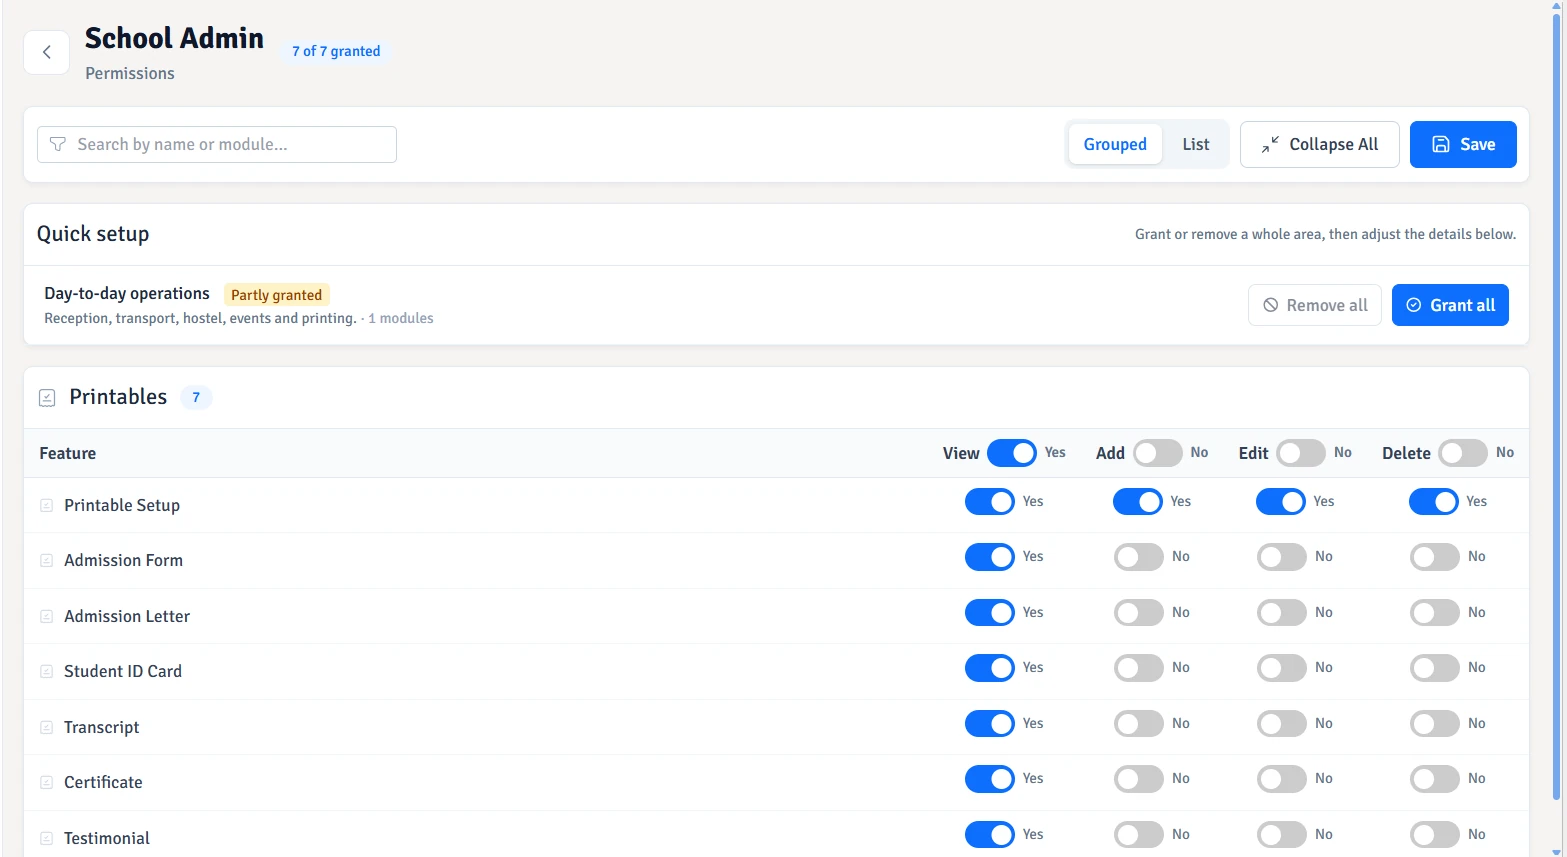This screenshot has width=1567, height=857.
Task: Click the icon beside Student ID Card
Action: pyautogui.click(x=47, y=672)
